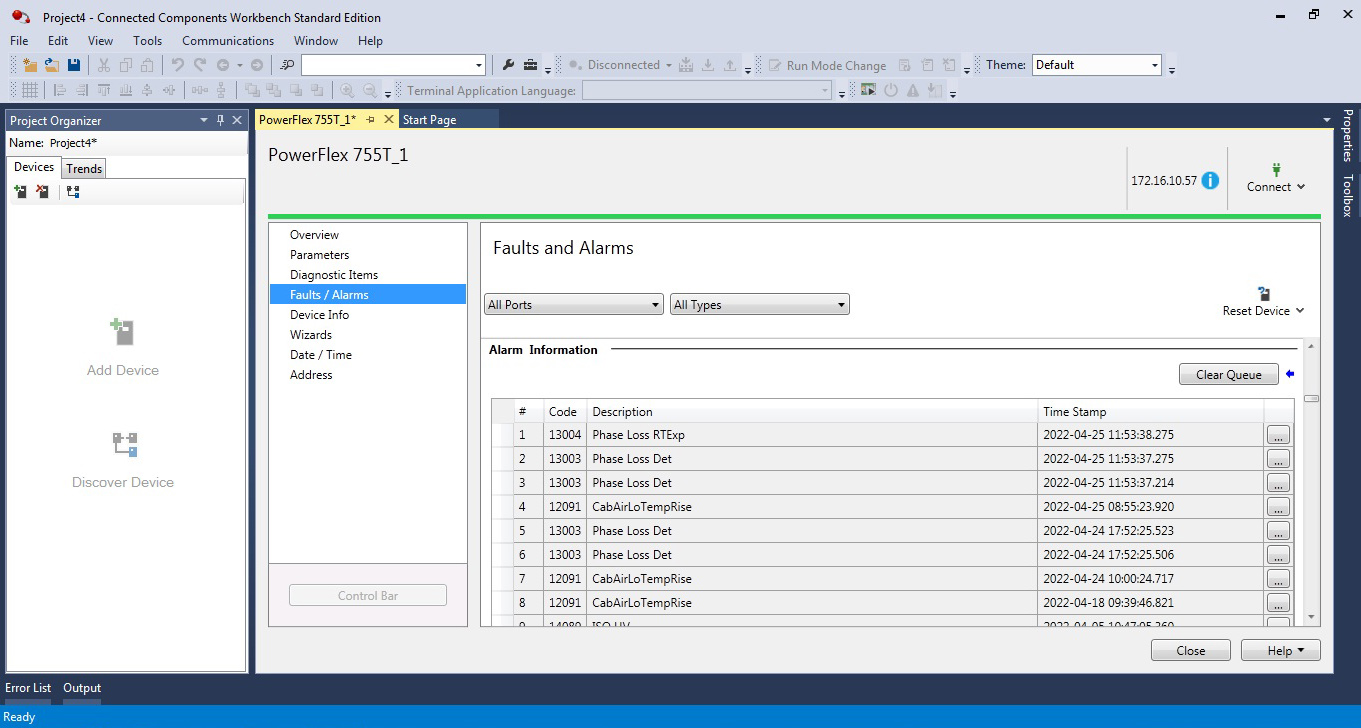
Task: Click the Reset Device icon
Action: pyautogui.click(x=1264, y=294)
